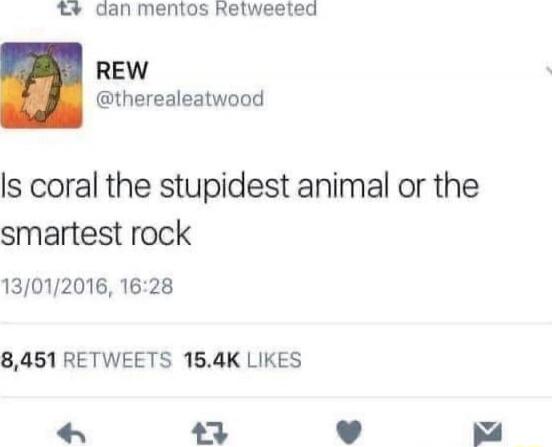Click the RETWEETS label

(117, 360)
